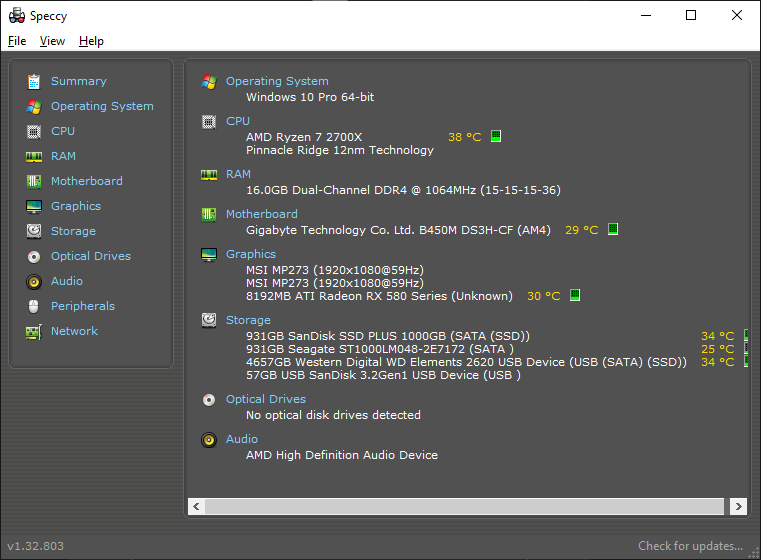Click the Operating System flag icon in sidebar

33,106
